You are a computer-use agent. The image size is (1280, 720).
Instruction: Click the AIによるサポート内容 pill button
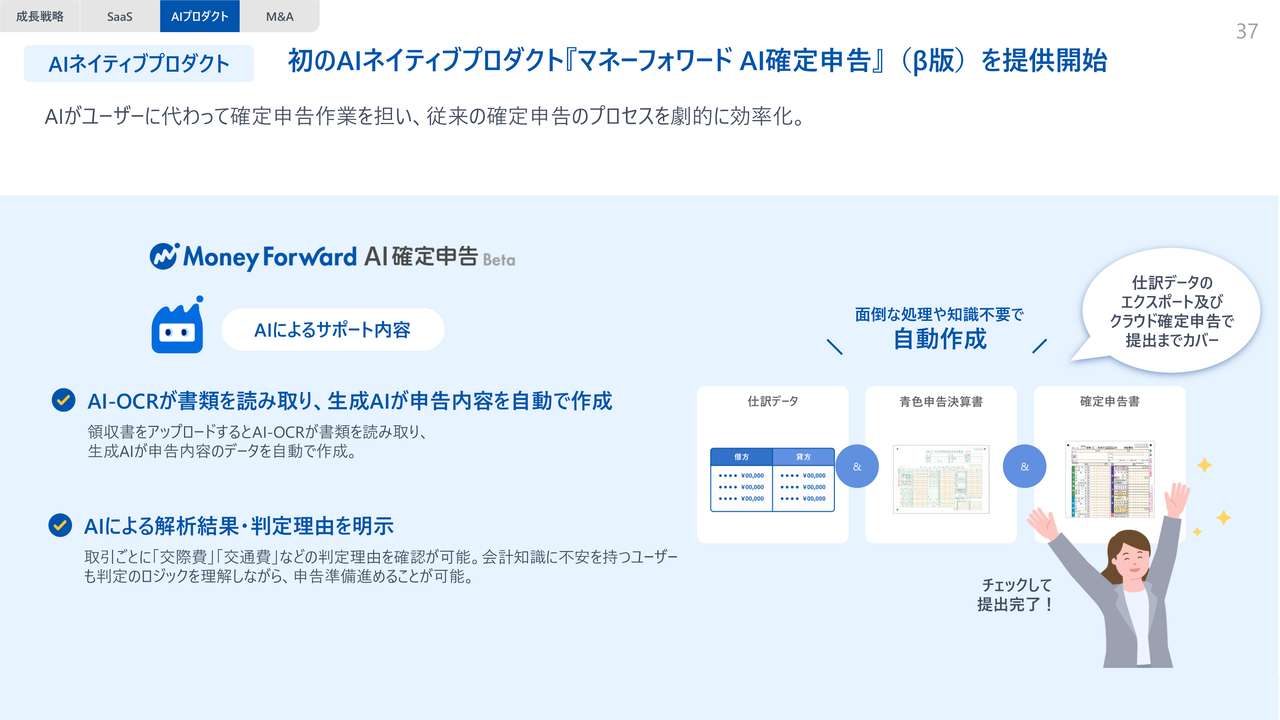click(332, 330)
